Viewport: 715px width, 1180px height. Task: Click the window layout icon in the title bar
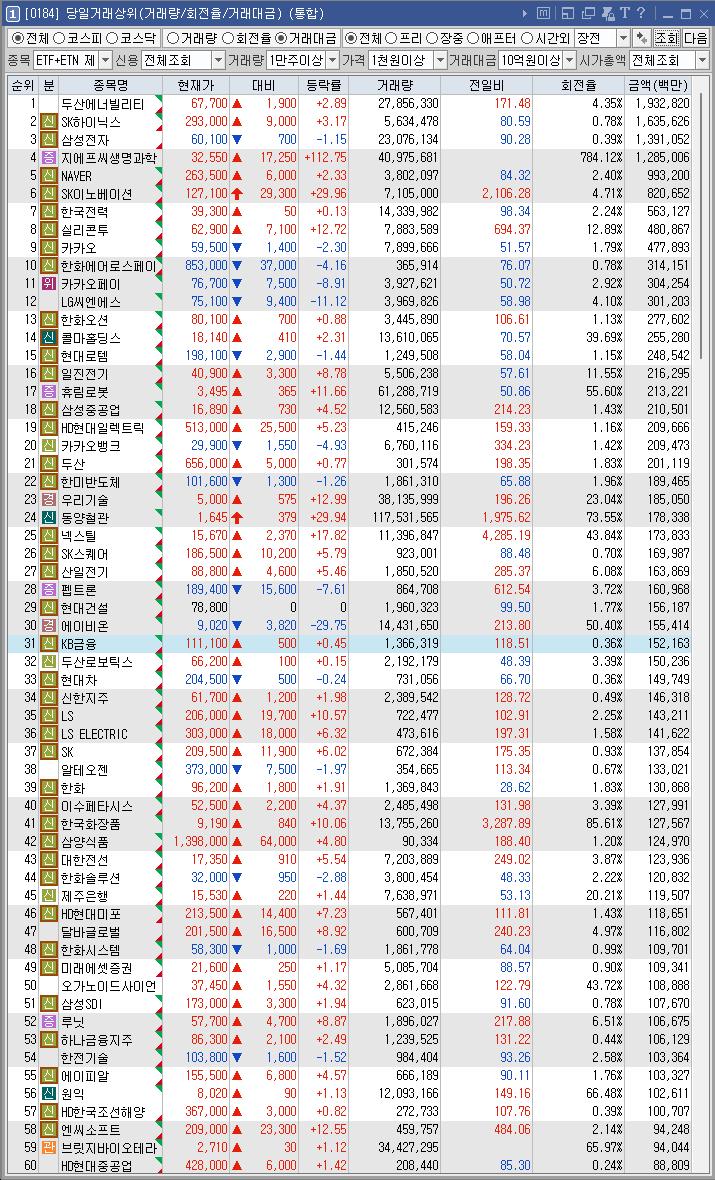(567, 13)
